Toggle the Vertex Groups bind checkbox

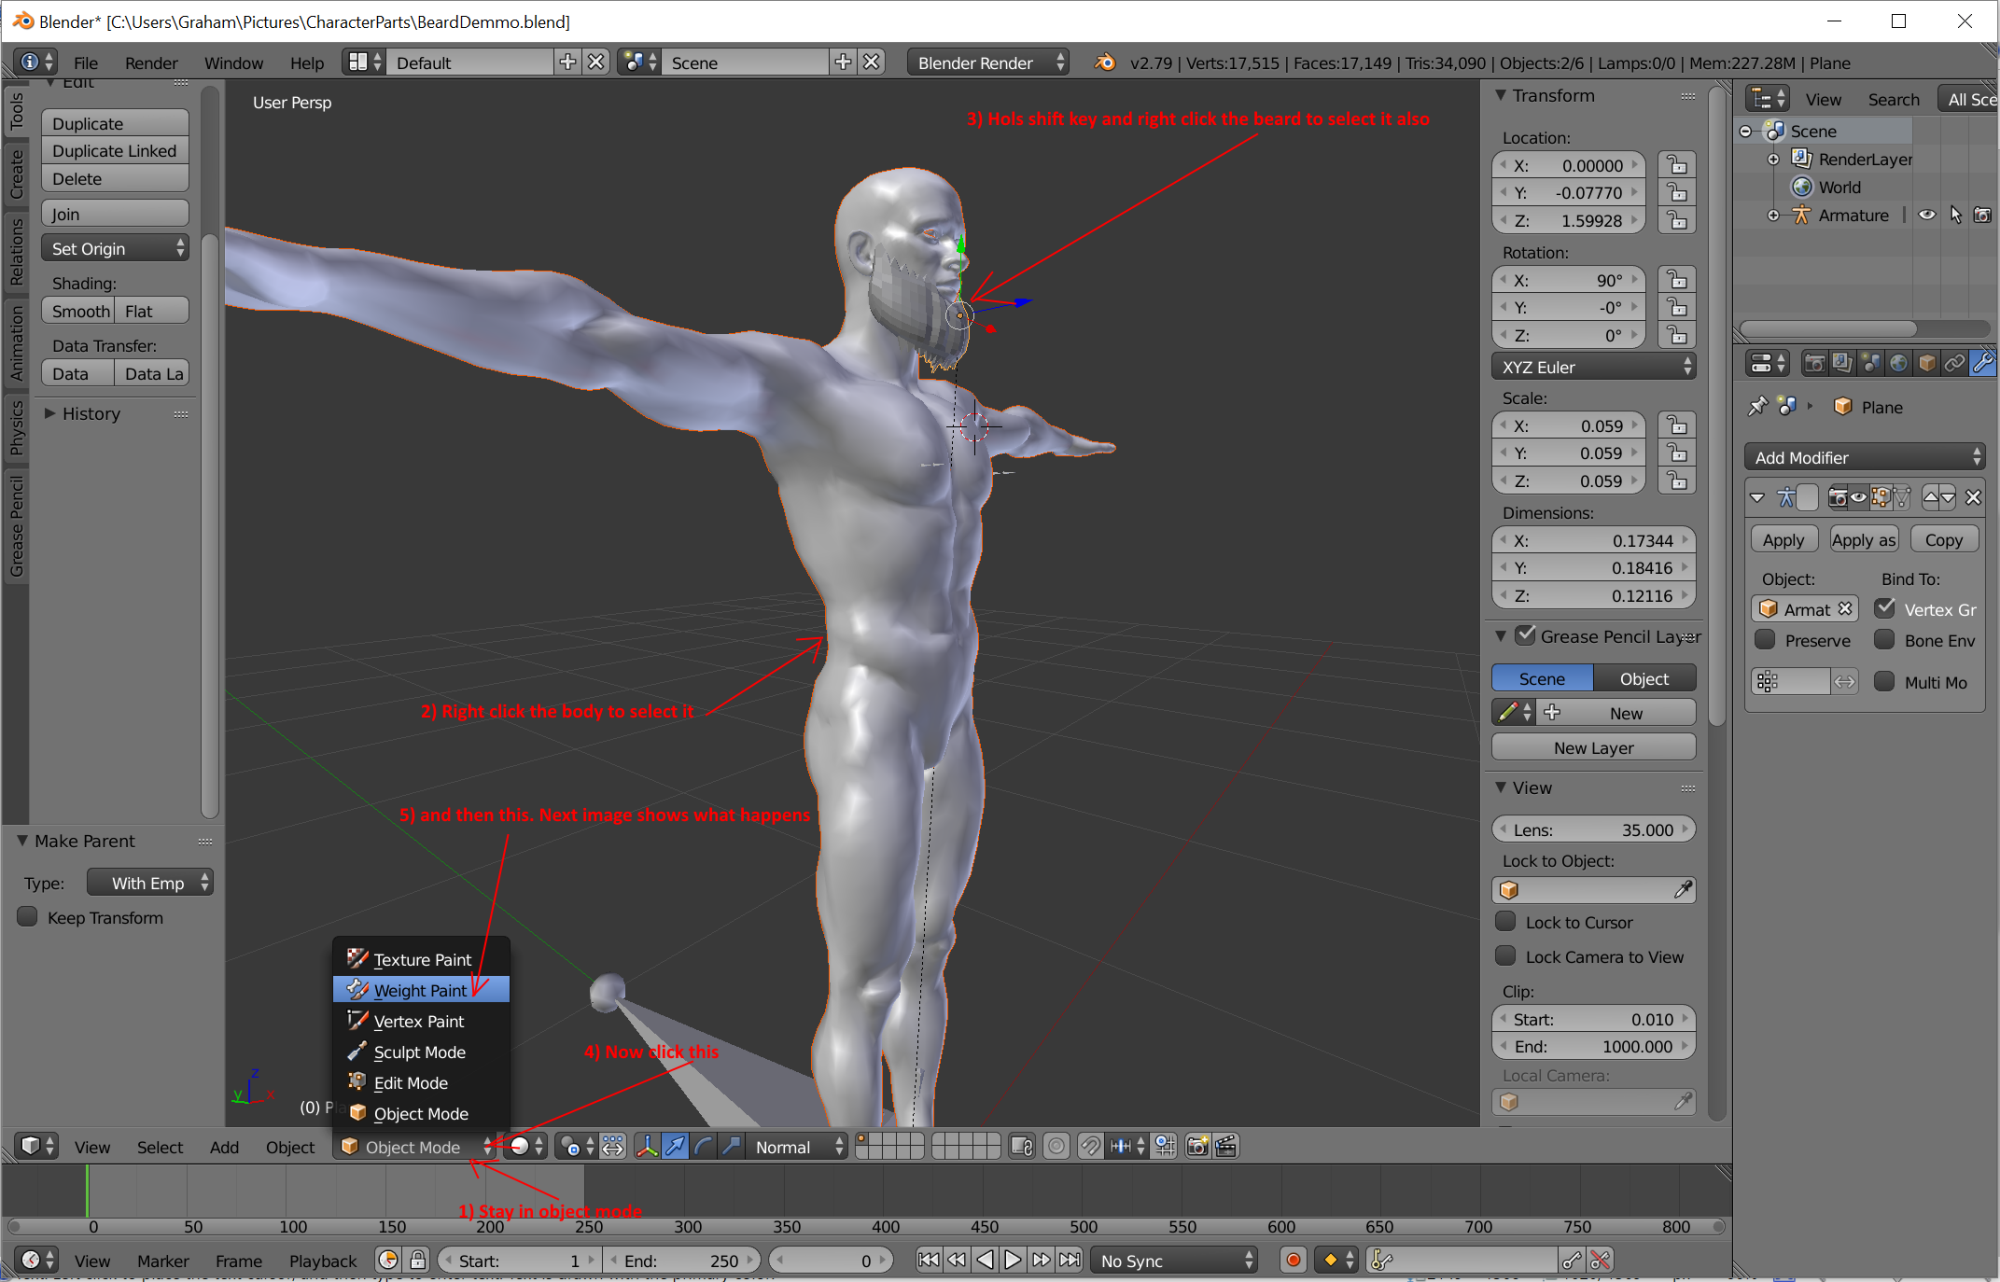[x=1885, y=608]
